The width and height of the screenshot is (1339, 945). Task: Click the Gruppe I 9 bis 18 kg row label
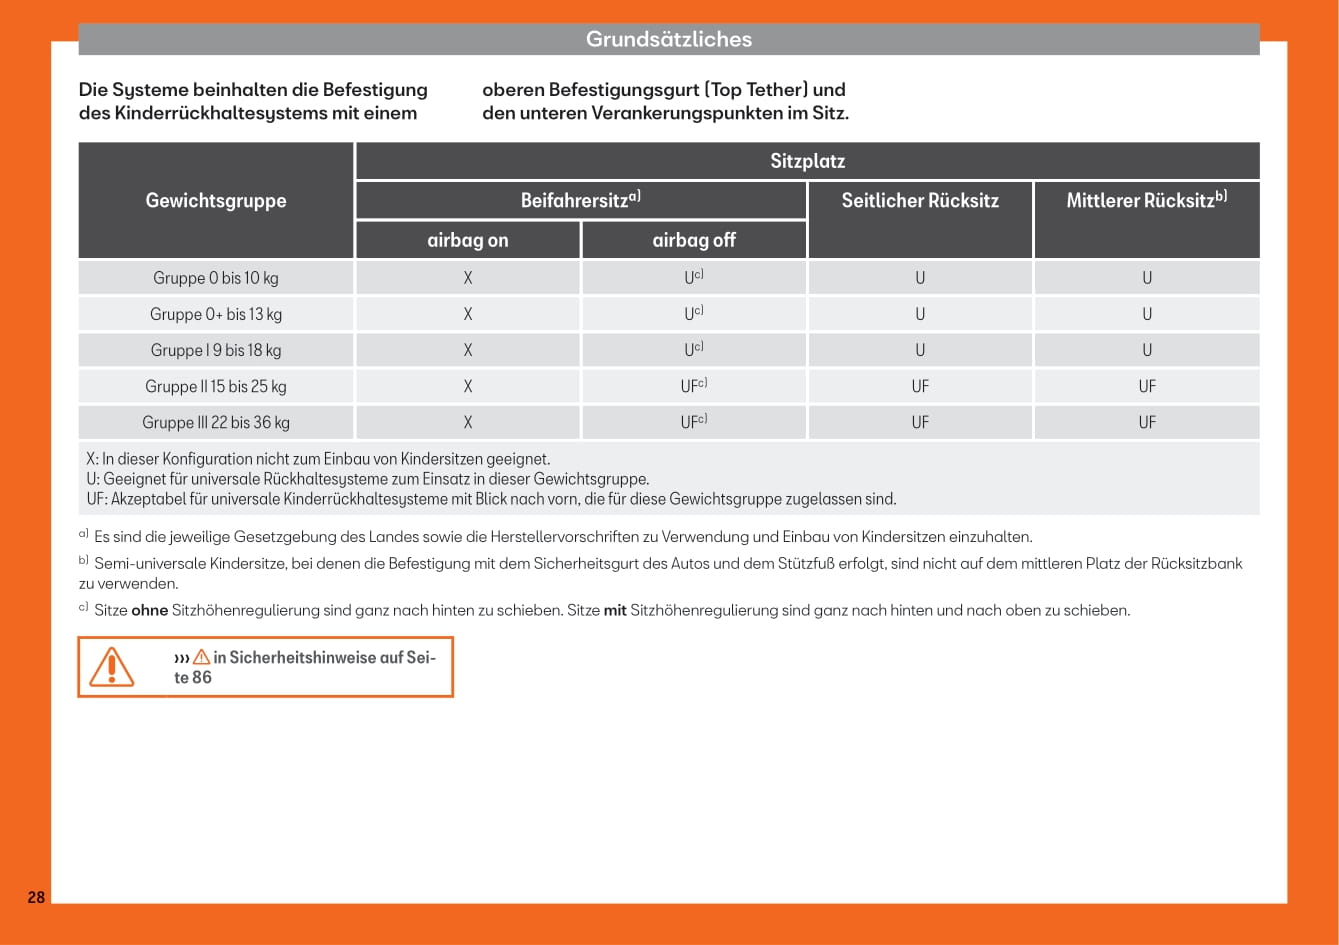tap(216, 350)
